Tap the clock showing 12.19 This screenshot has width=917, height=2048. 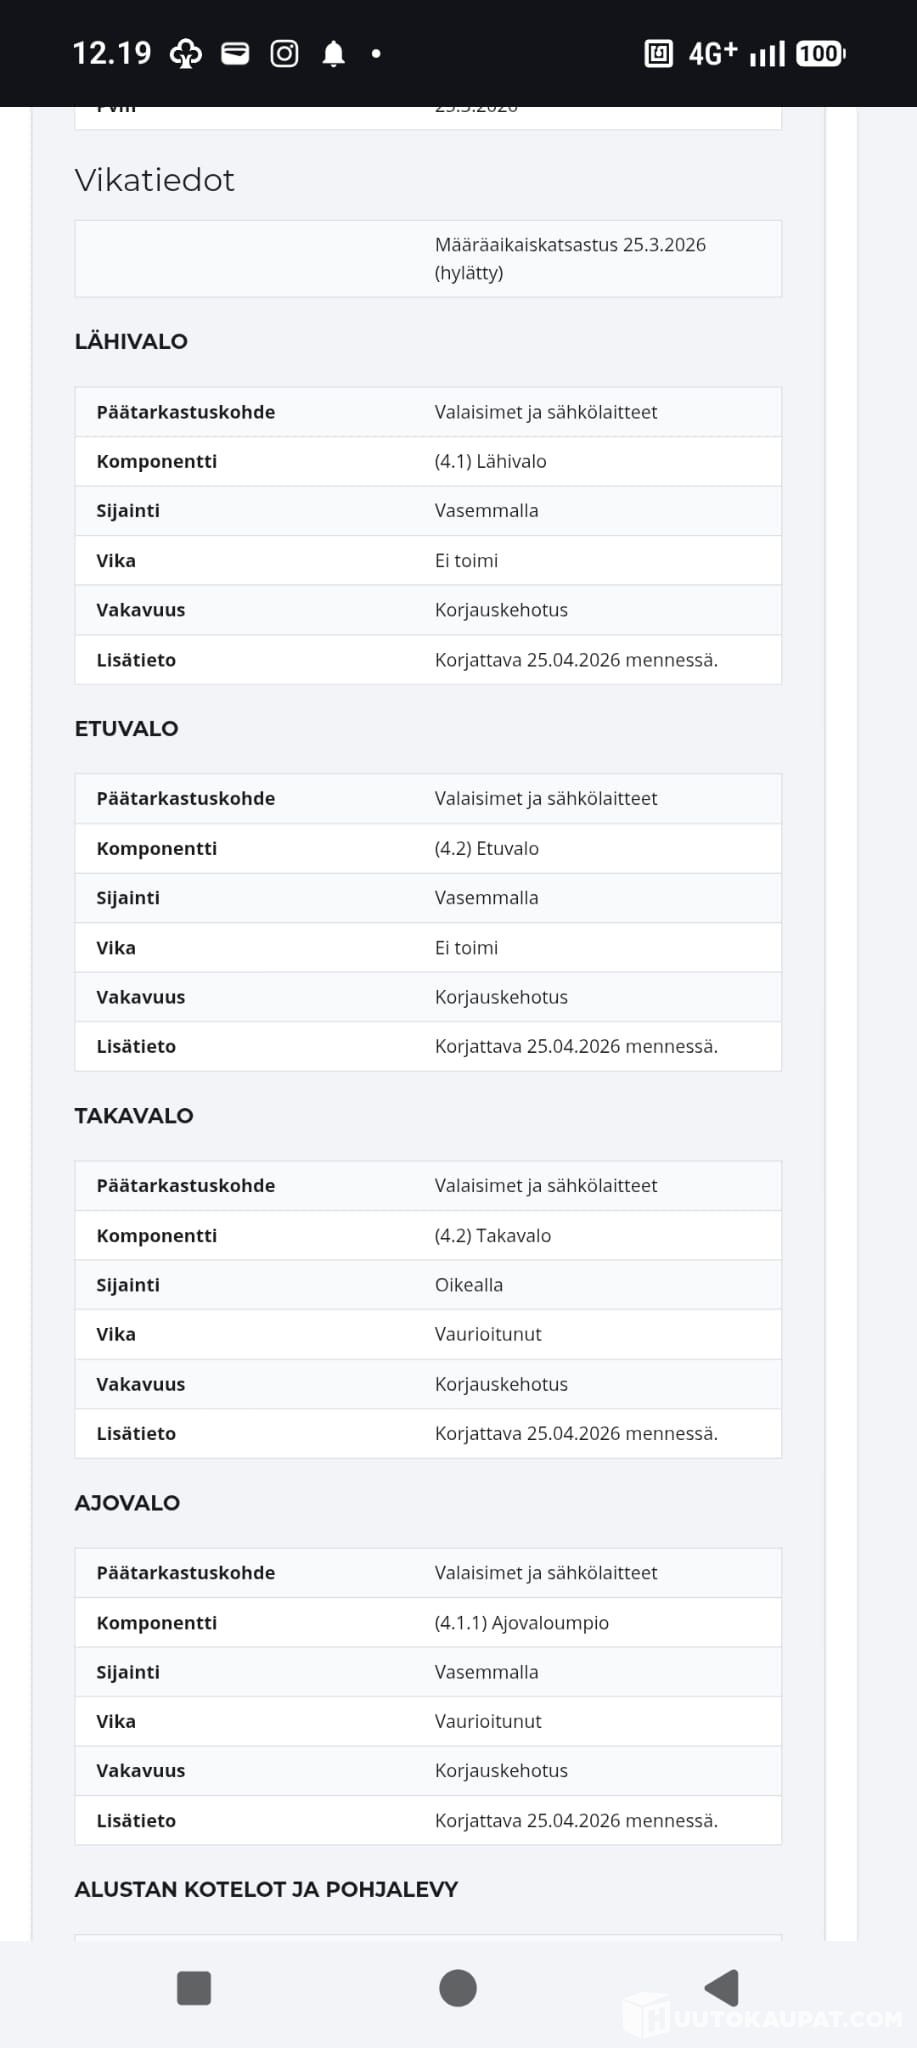click(x=112, y=53)
